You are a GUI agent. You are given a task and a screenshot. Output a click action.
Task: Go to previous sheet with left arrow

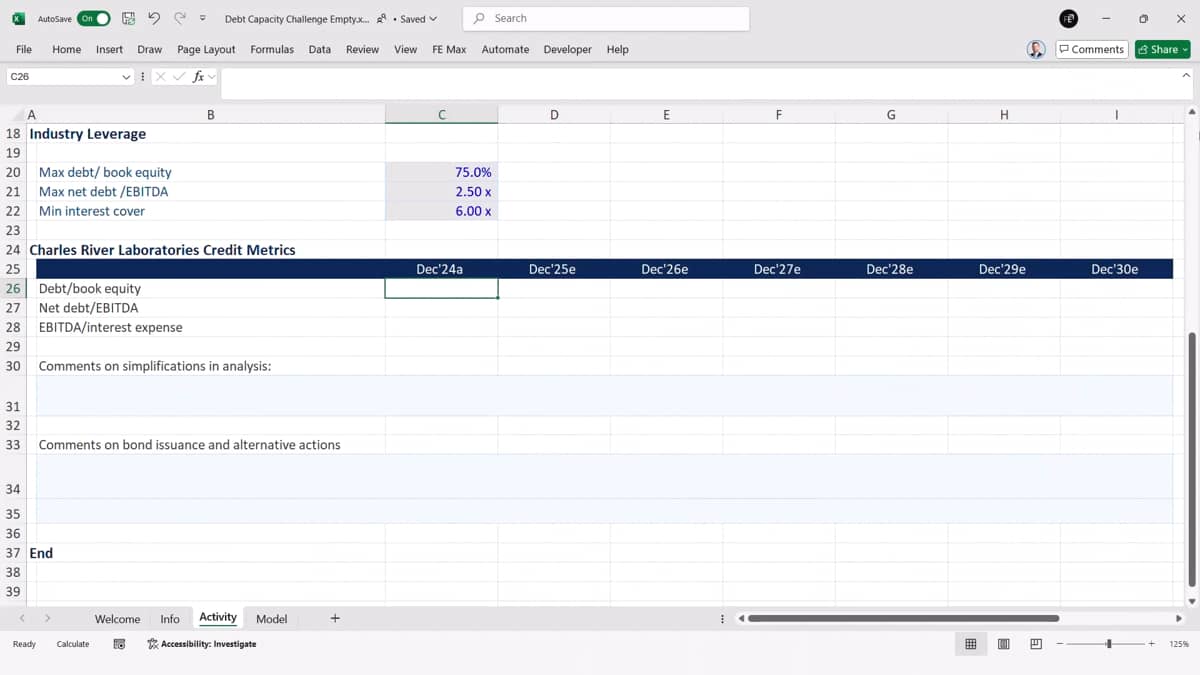[22, 619]
